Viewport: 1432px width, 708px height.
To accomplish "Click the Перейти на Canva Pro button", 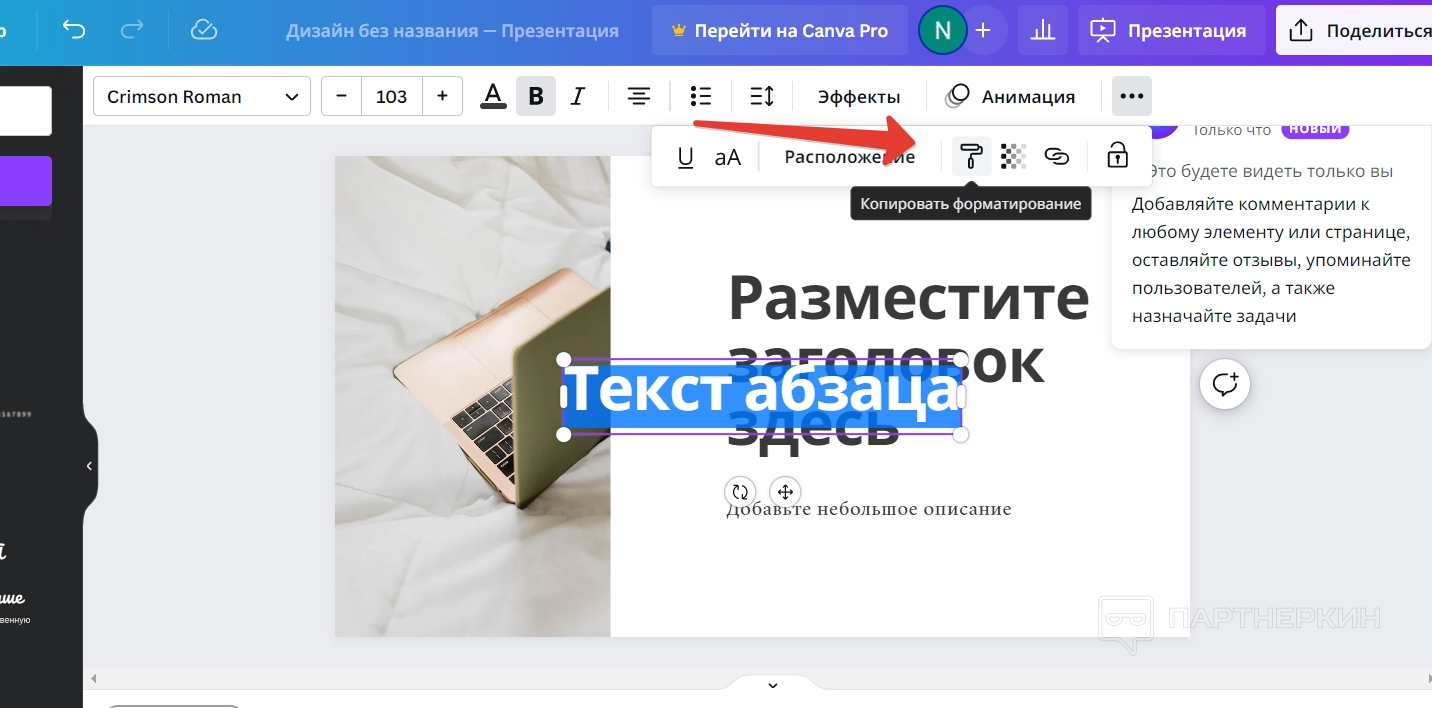I will (780, 30).
